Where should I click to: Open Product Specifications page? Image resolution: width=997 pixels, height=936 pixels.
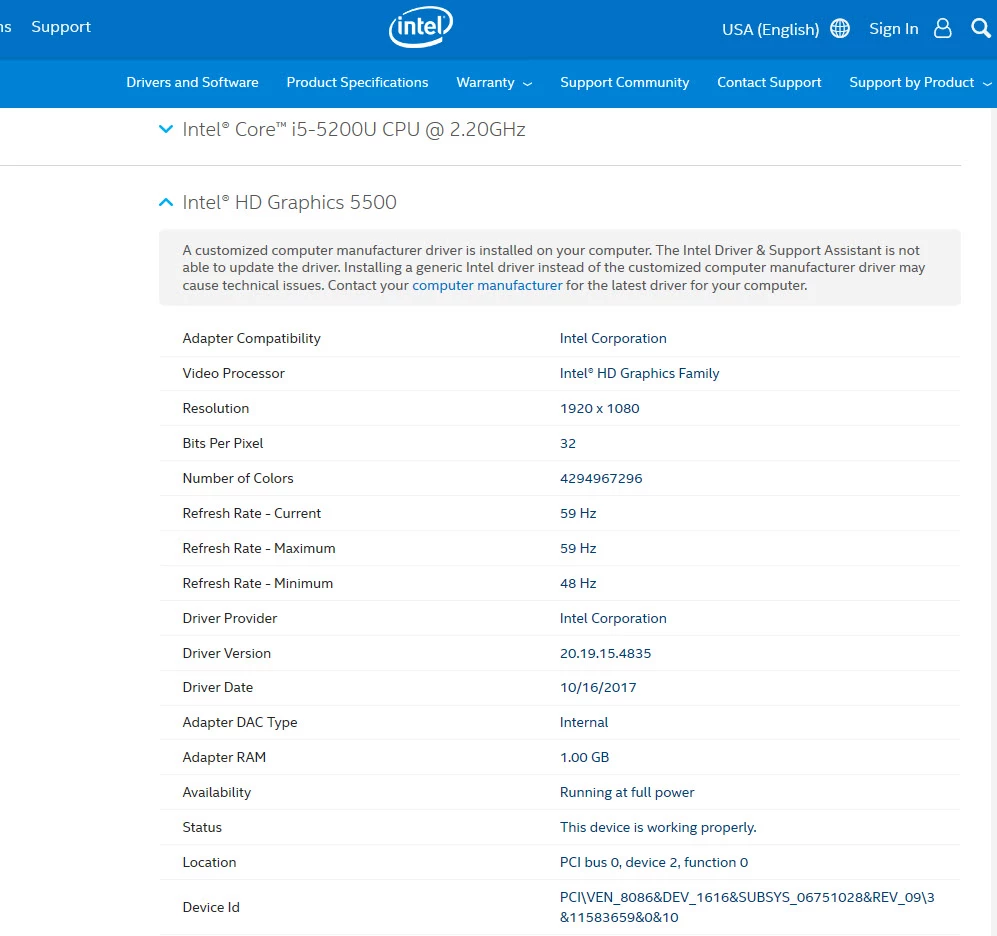point(357,83)
